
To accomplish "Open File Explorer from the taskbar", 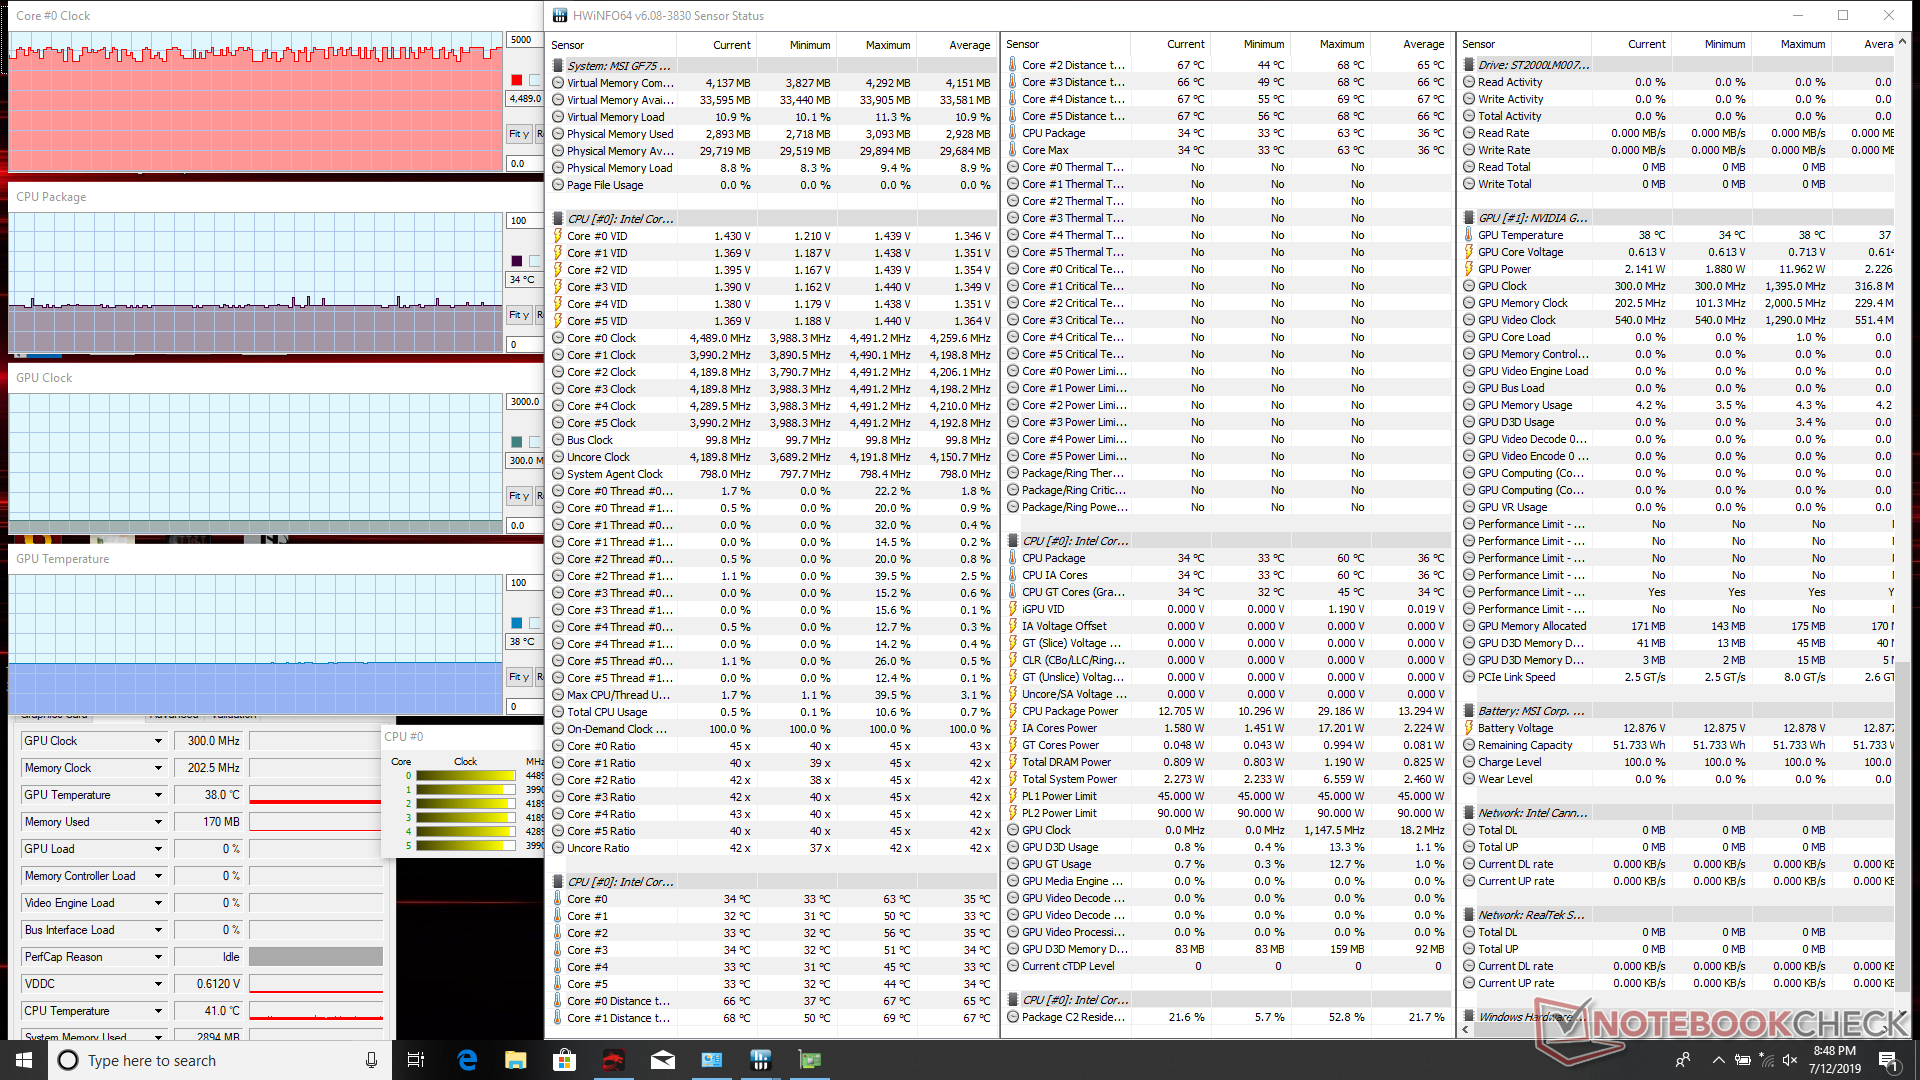I will pyautogui.click(x=516, y=1060).
